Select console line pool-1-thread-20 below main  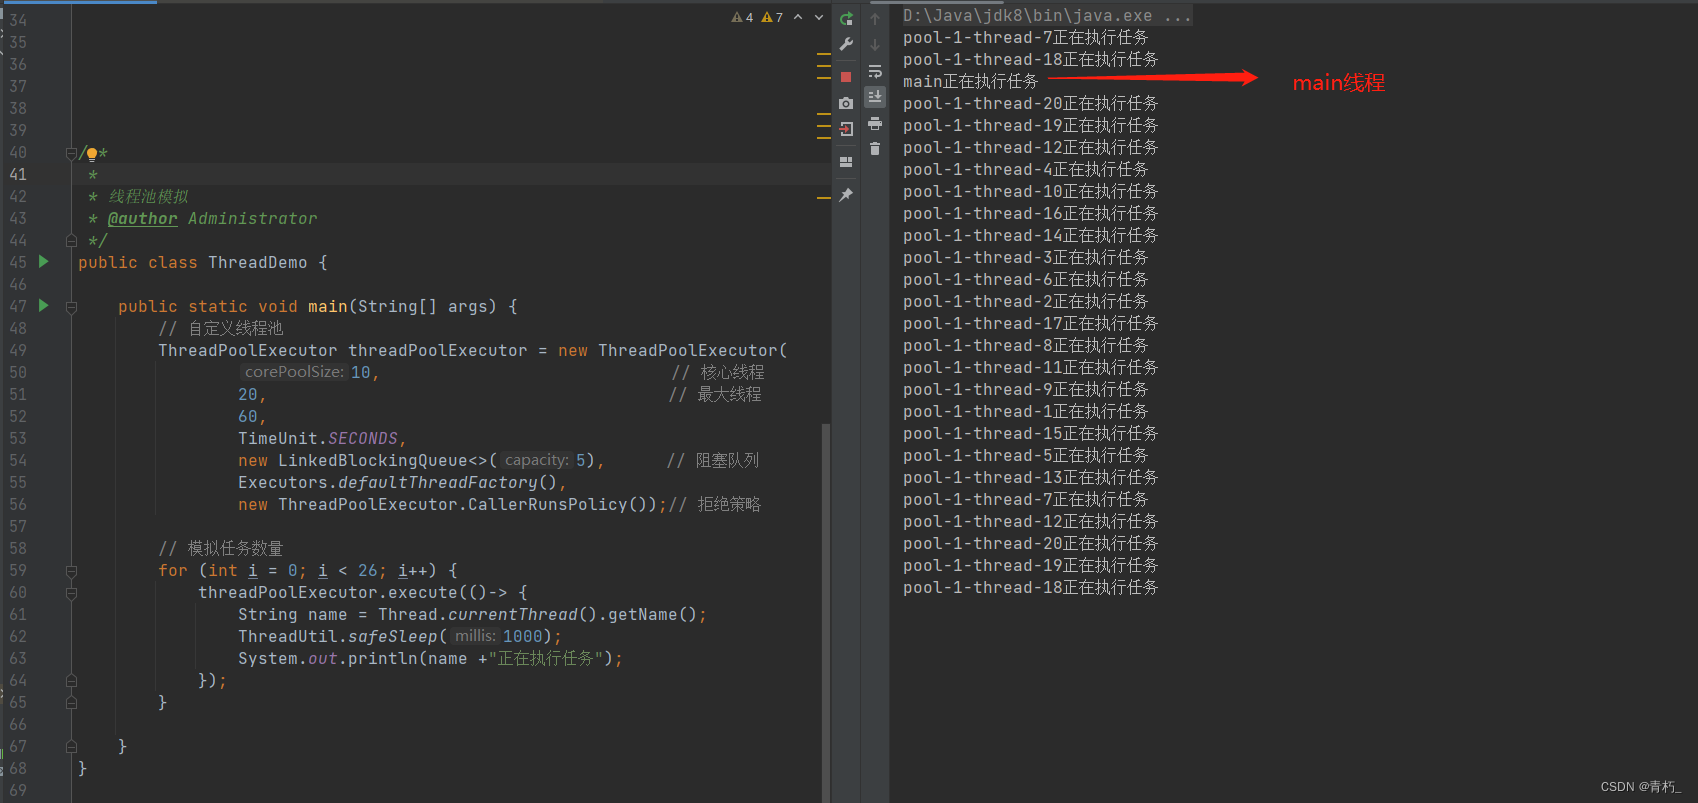click(1030, 104)
